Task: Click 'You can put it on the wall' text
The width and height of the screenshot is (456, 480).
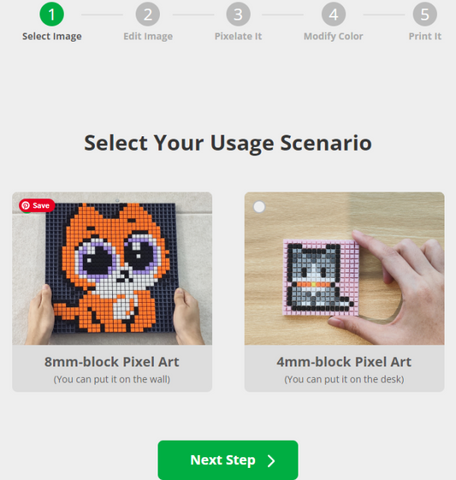Action: tap(112, 379)
